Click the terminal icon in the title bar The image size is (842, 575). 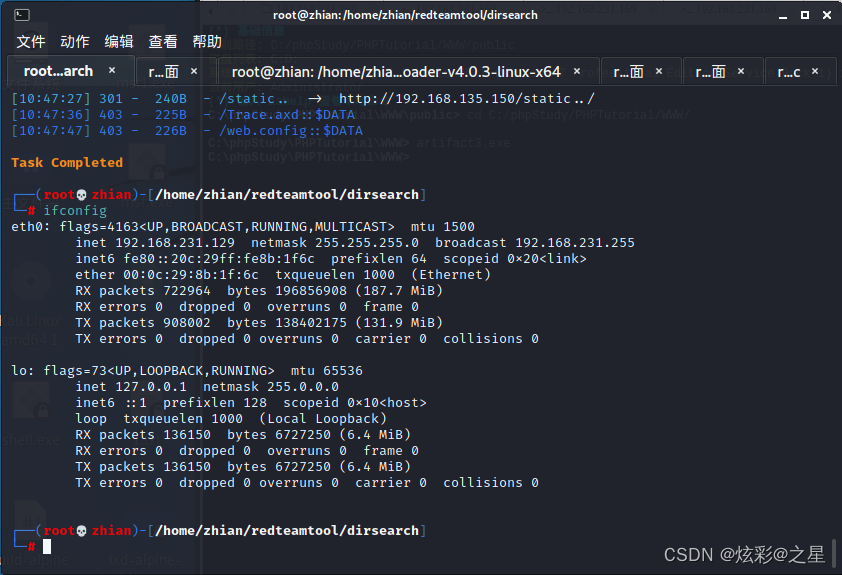click(x=21, y=15)
